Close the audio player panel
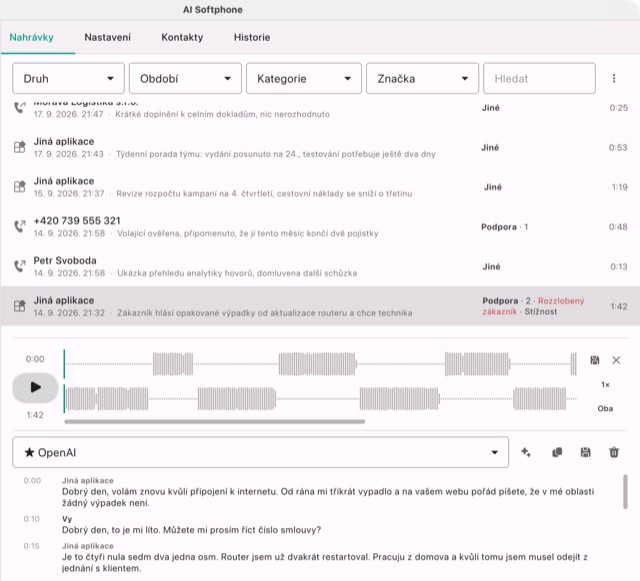The image size is (640, 581). click(616, 360)
